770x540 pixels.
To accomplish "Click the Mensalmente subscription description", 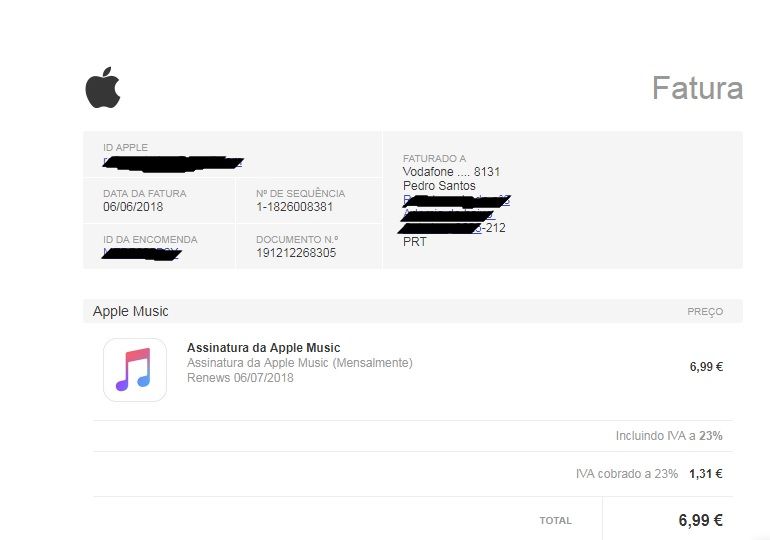I will point(300,363).
